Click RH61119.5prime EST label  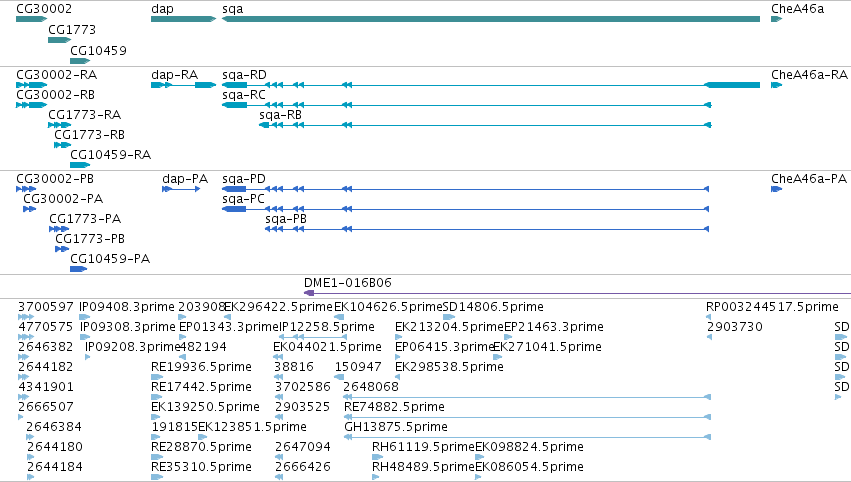click(423, 447)
